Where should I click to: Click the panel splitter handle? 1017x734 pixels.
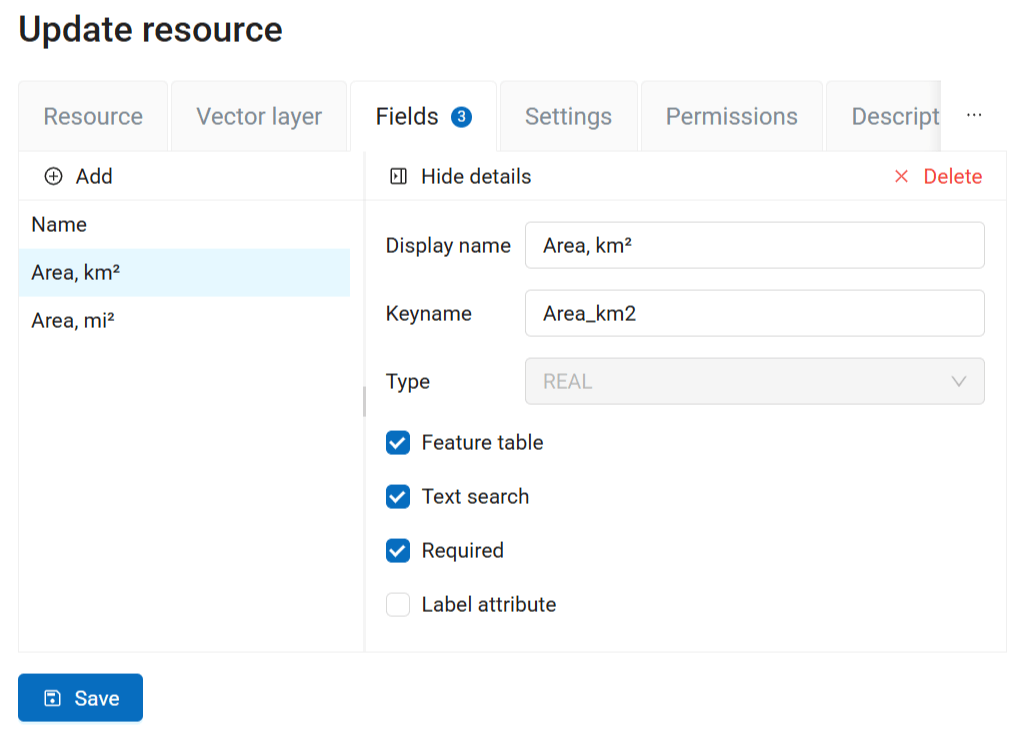coord(365,401)
